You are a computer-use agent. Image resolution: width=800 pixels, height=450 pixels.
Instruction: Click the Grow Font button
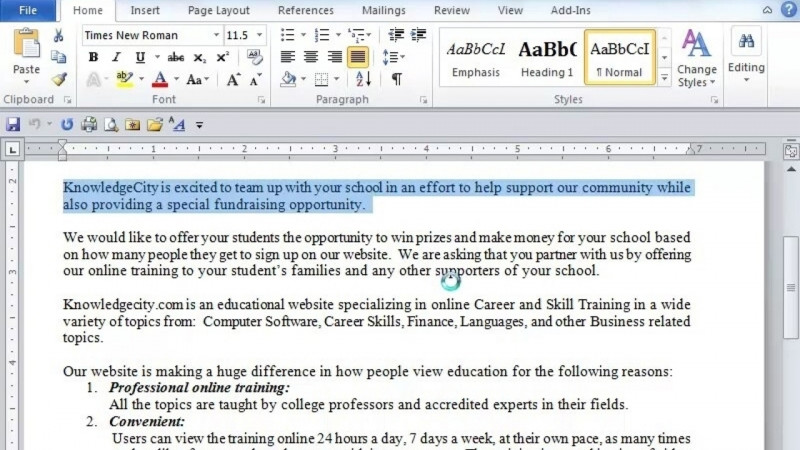233,80
